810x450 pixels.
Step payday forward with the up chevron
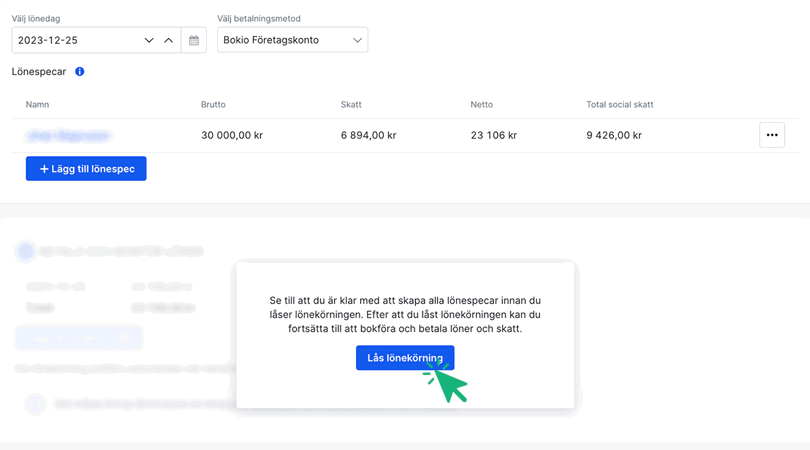168,41
